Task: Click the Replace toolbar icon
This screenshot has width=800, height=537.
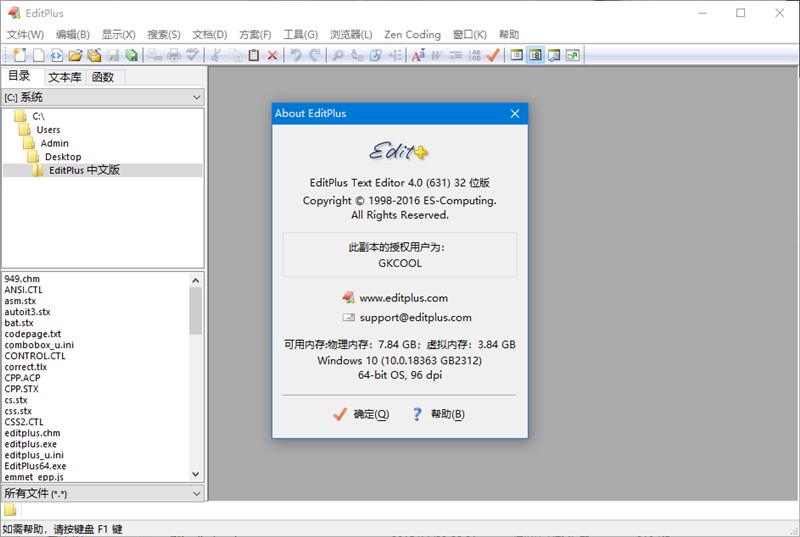Action: tap(357, 55)
